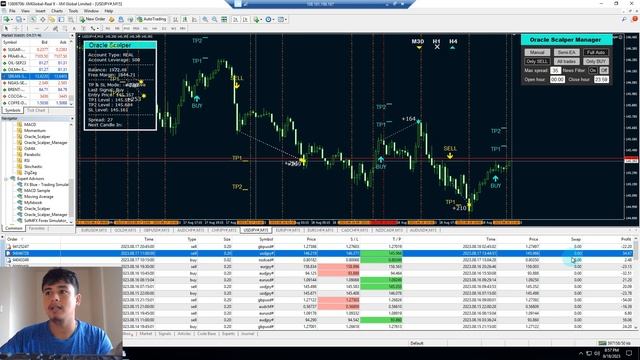Turn News Filter On
Screen dimensions: 640x360
click(x=593, y=71)
